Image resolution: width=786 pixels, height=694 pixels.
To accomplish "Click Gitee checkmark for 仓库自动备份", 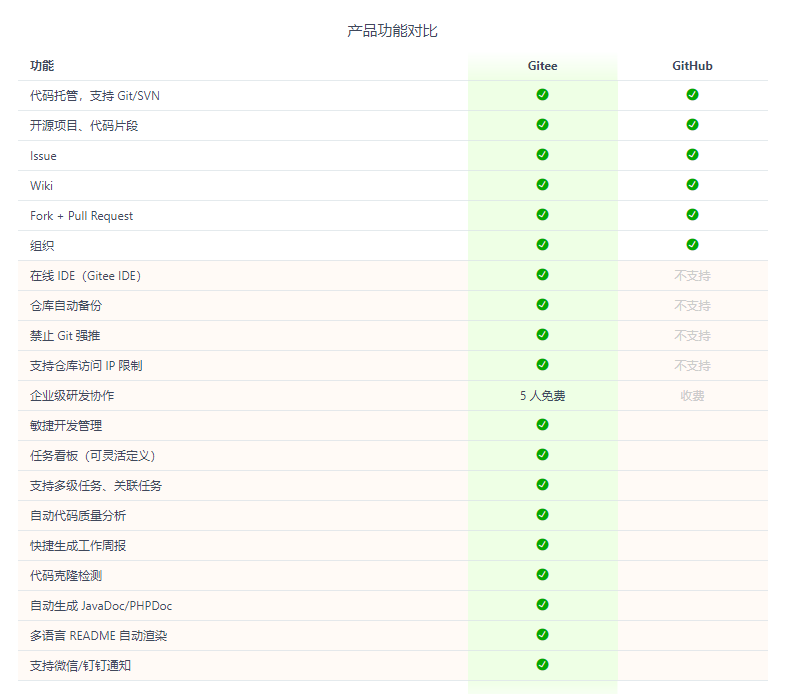I will (542, 304).
